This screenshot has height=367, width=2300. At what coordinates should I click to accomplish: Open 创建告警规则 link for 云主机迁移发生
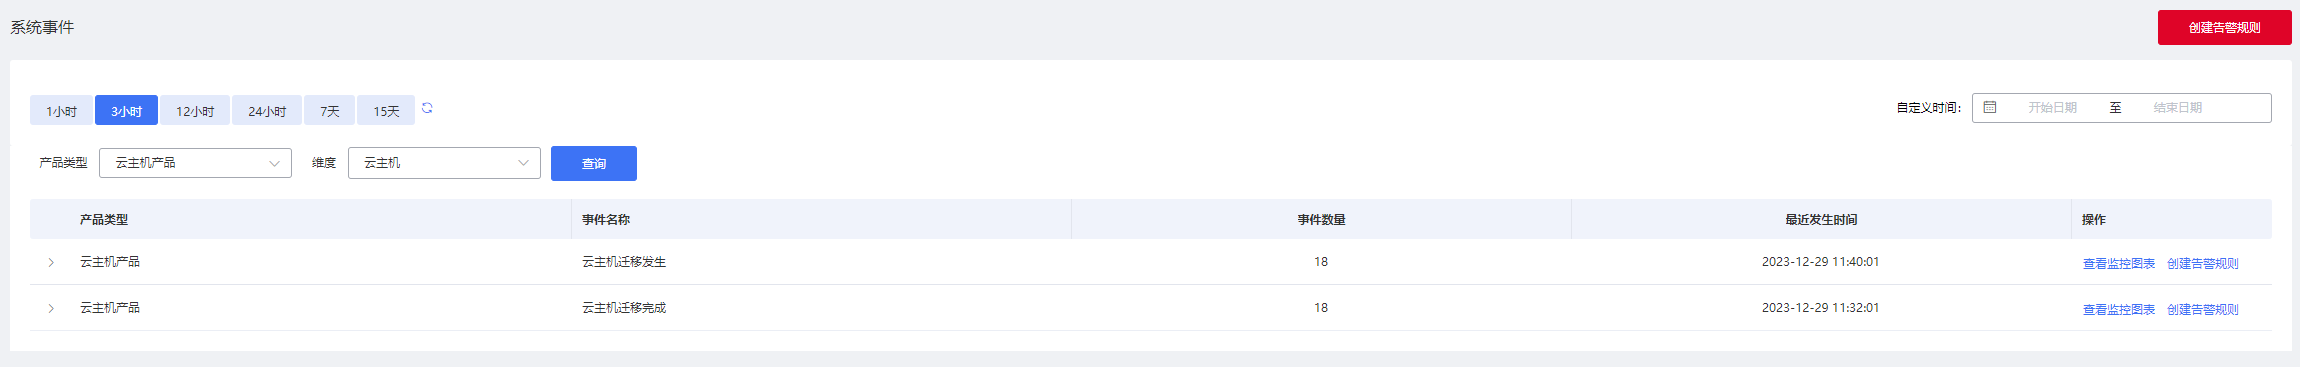click(2202, 263)
